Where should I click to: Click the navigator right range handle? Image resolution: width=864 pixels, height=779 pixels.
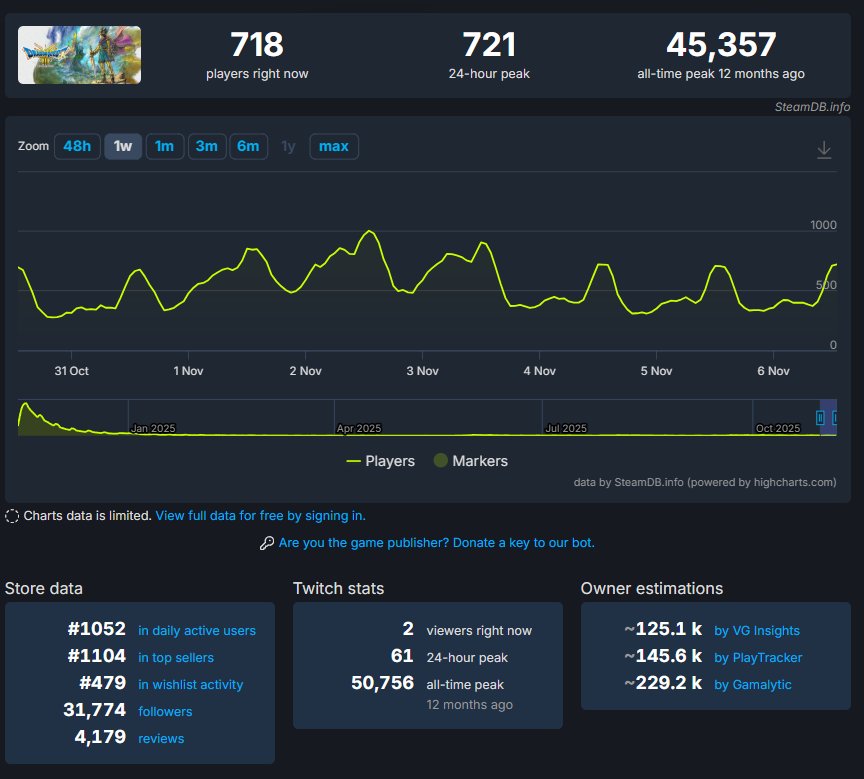click(x=835, y=418)
